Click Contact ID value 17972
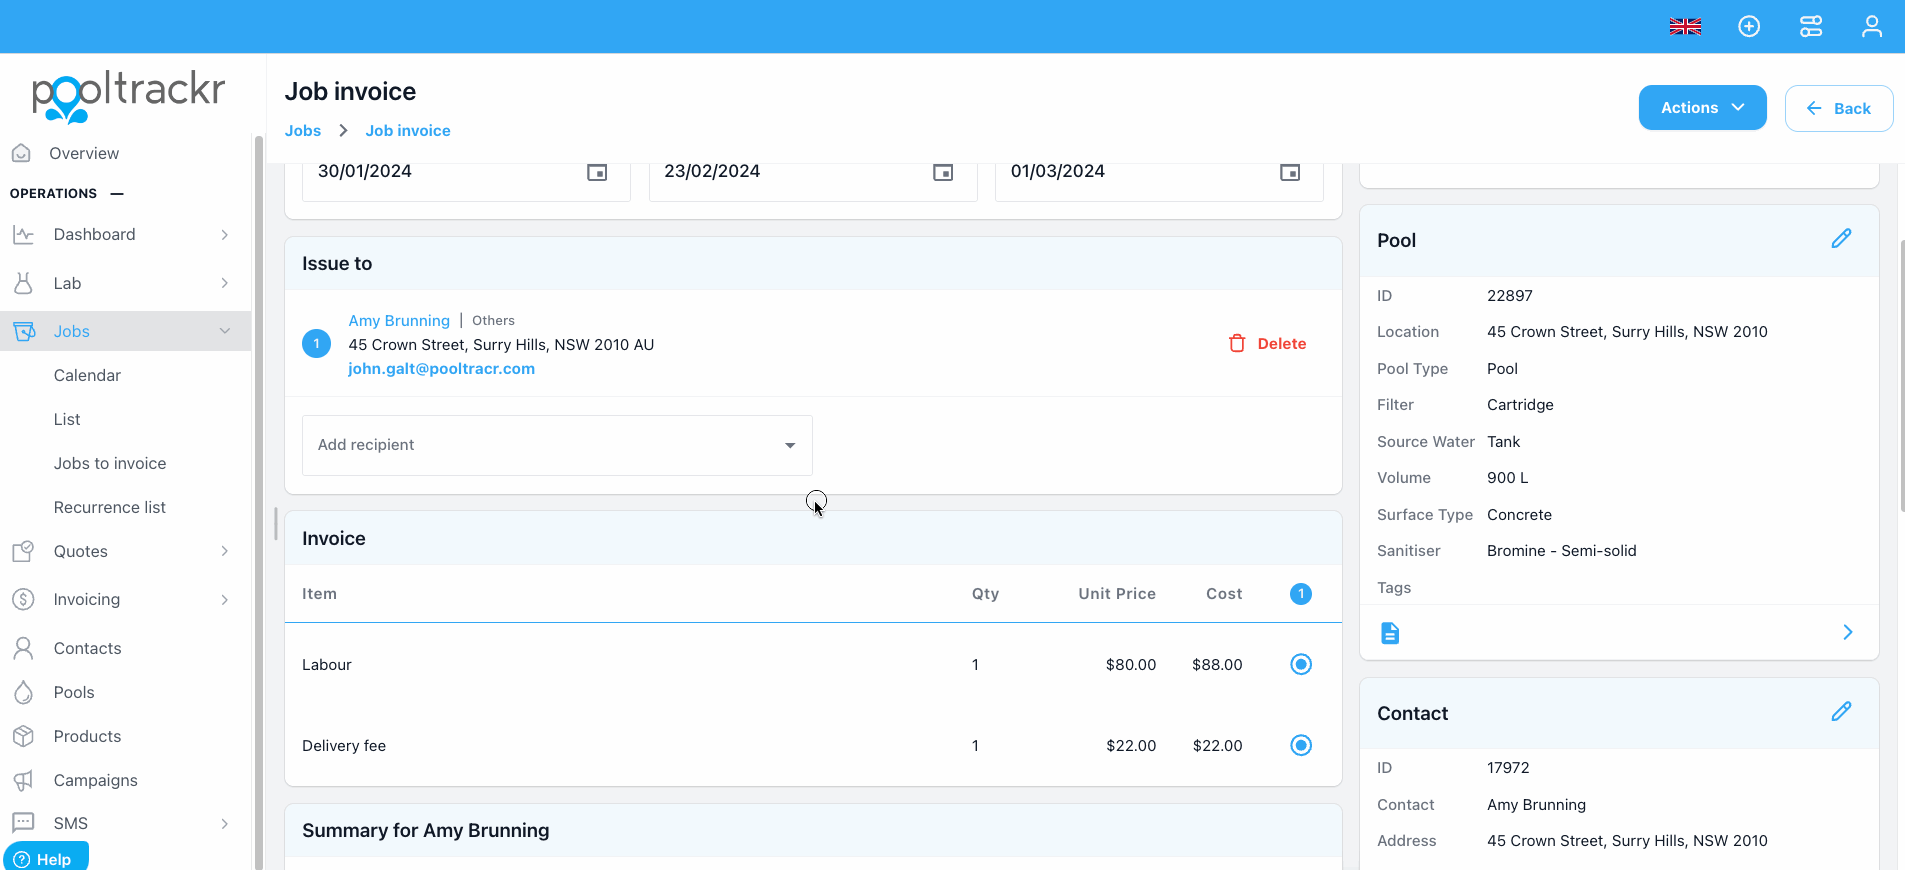This screenshot has height=870, width=1905. [1508, 768]
